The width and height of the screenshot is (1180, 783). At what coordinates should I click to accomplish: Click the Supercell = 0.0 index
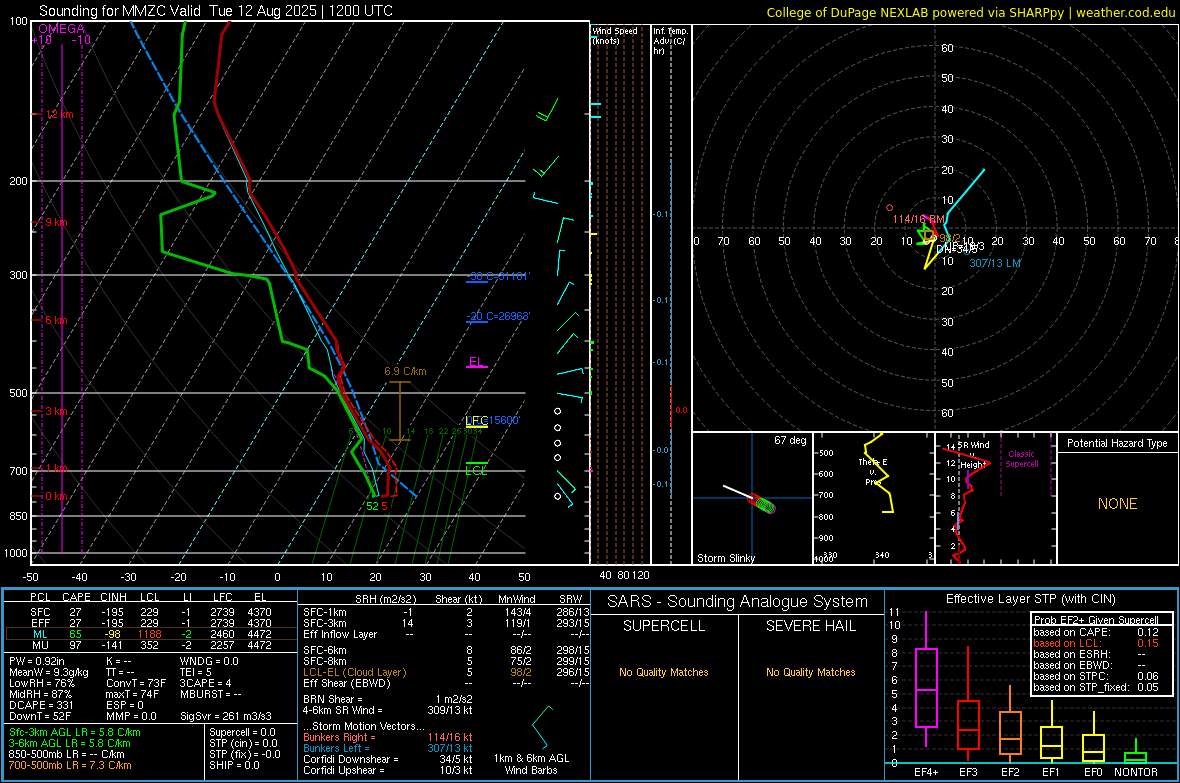click(x=242, y=732)
